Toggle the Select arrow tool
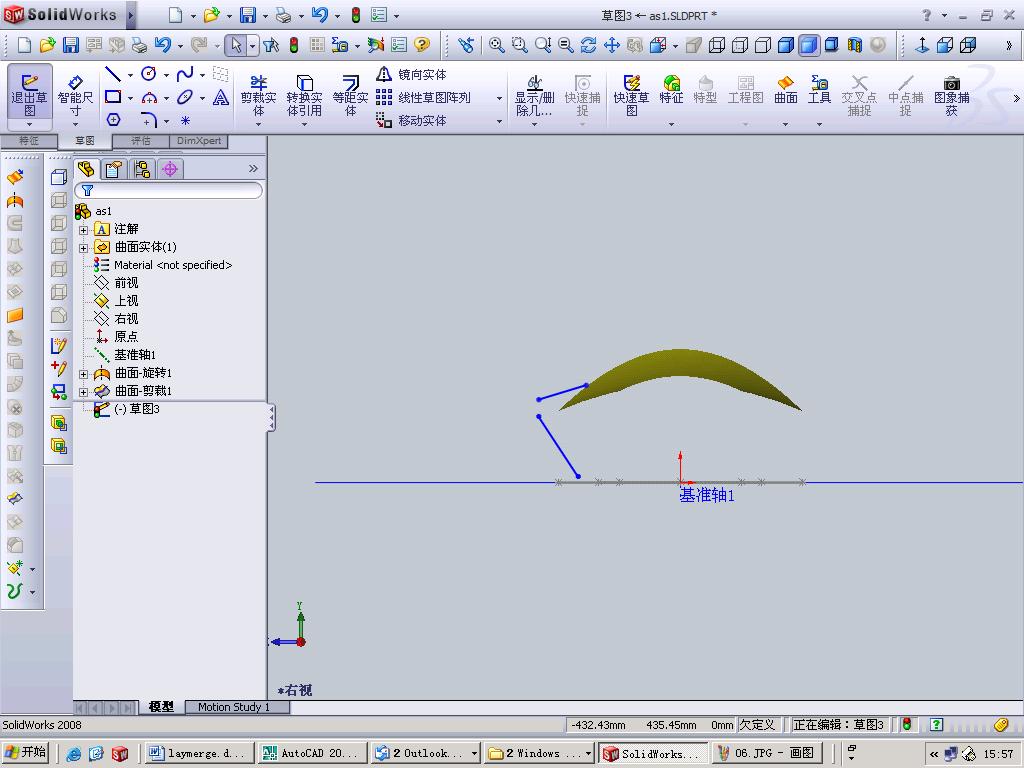 click(236, 44)
